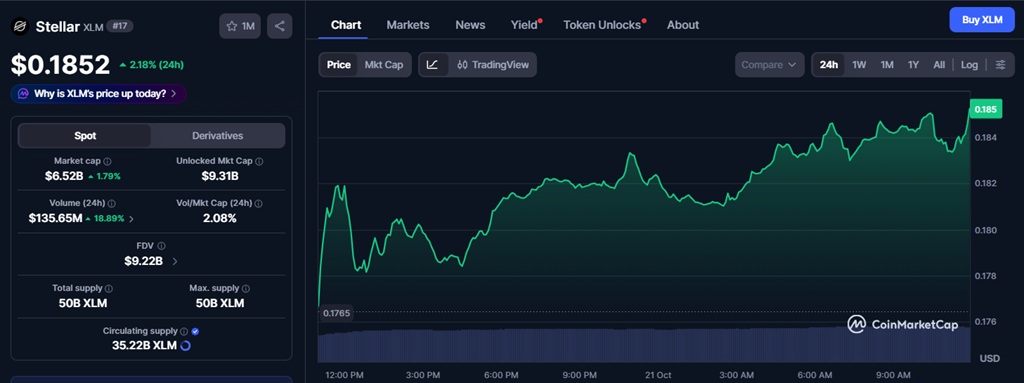Click the 0.185 current price label
Screen dimensions: 1024x383
[985, 110]
